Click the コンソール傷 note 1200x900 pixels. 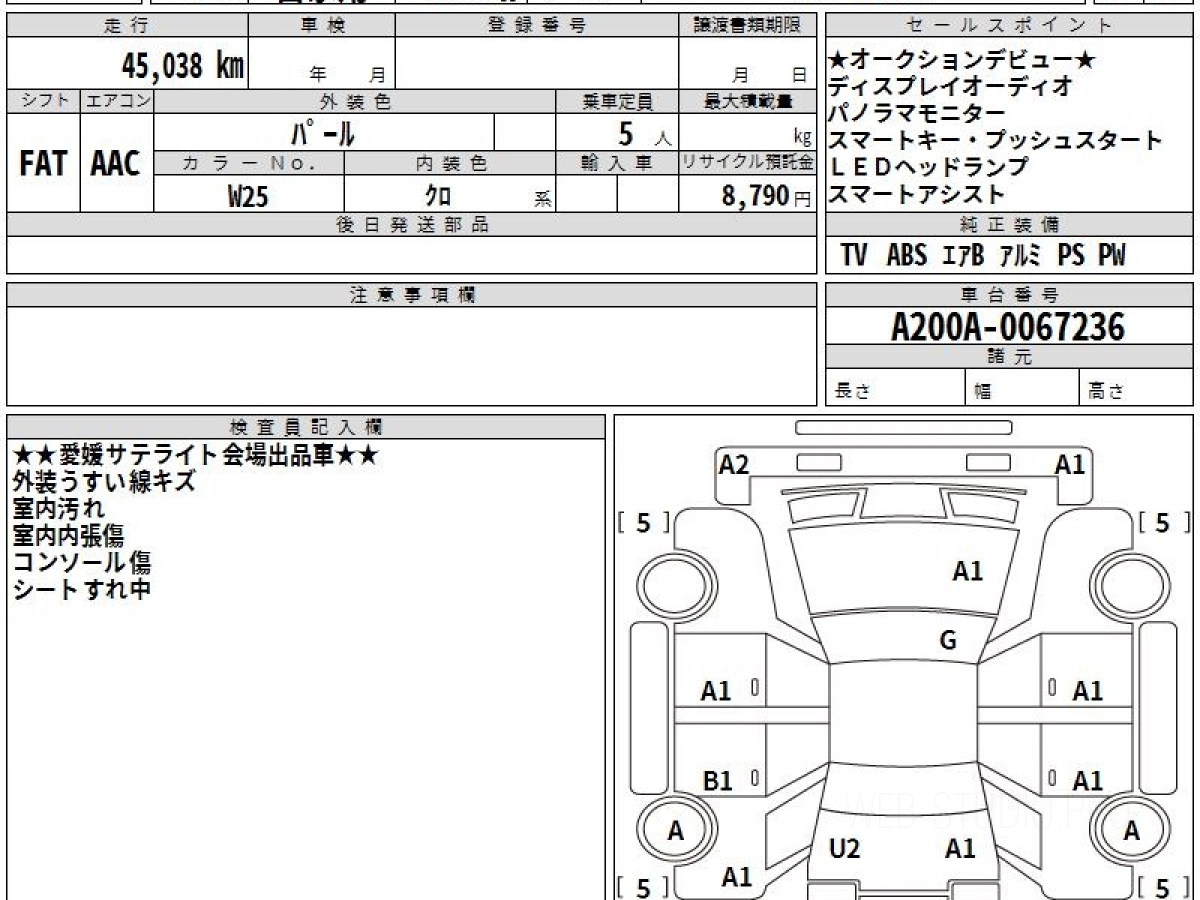[x=82, y=563]
